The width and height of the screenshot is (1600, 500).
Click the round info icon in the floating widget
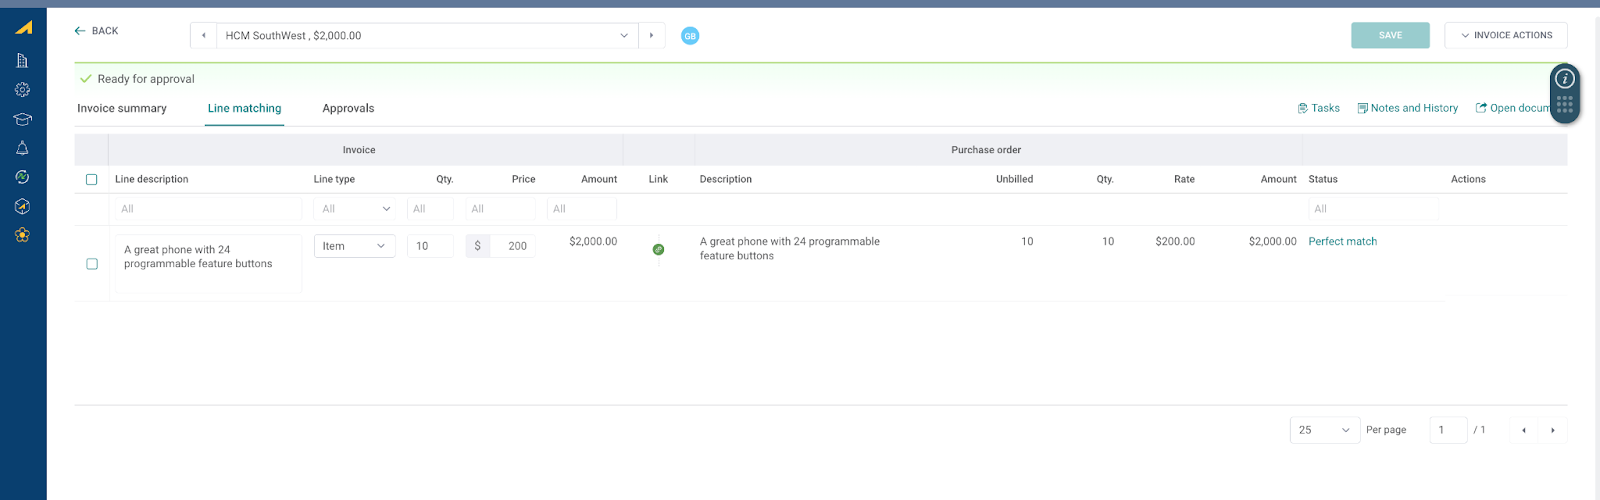(x=1565, y=79)
